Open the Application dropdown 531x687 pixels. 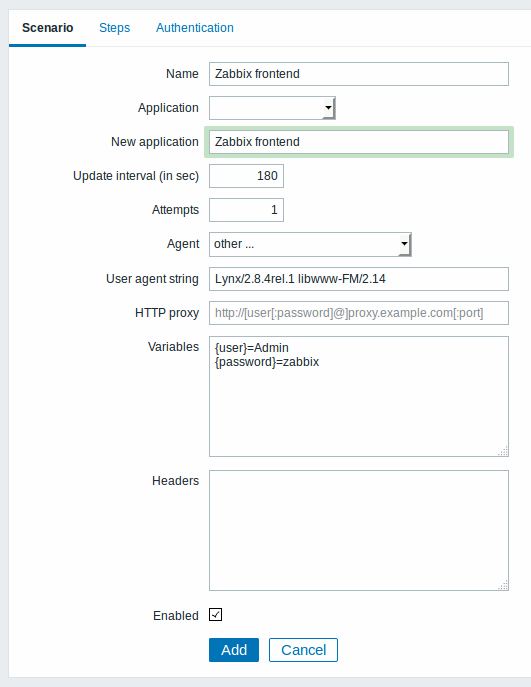coord(272,108)
